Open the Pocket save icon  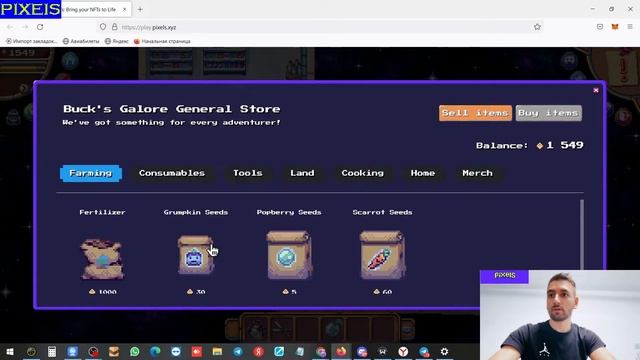[x=600, y=27]
